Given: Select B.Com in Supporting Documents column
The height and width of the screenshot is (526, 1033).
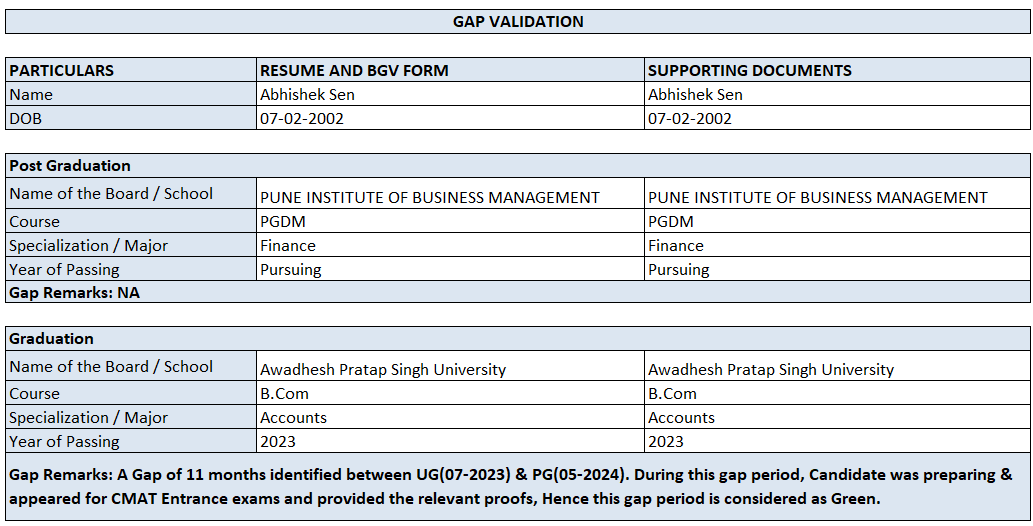Looking at the screenshot, I should point(672,393).
